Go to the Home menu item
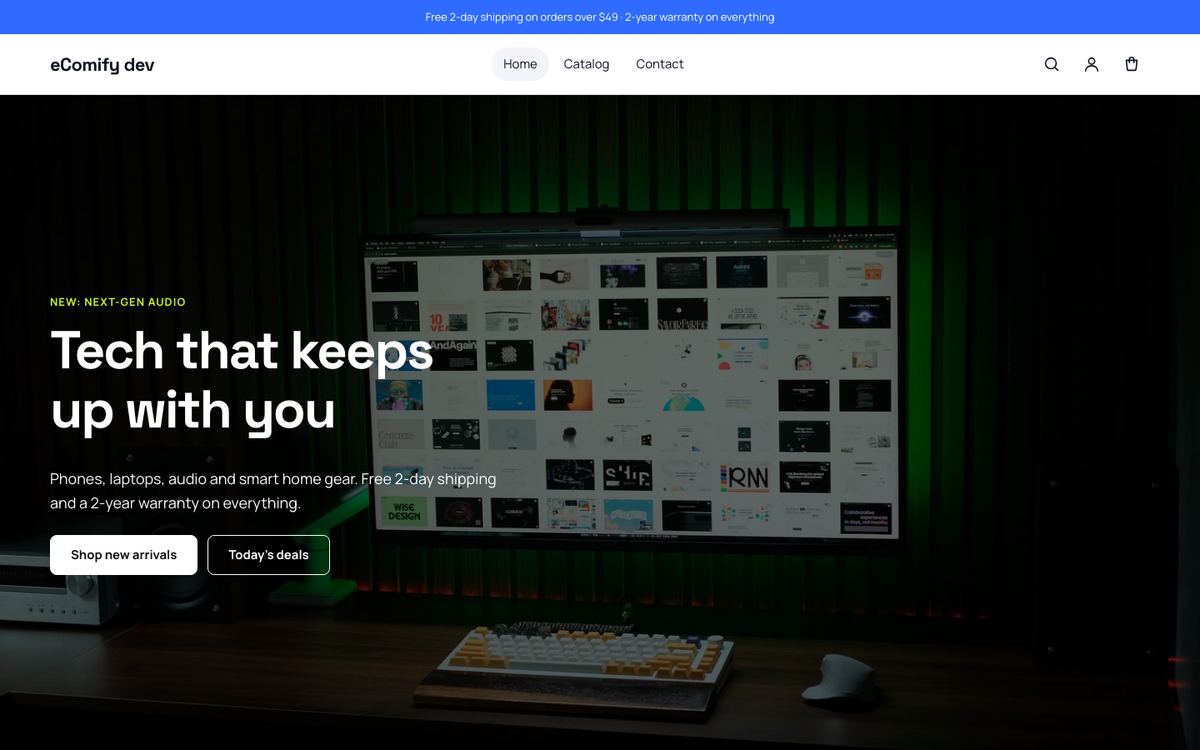 520,64
